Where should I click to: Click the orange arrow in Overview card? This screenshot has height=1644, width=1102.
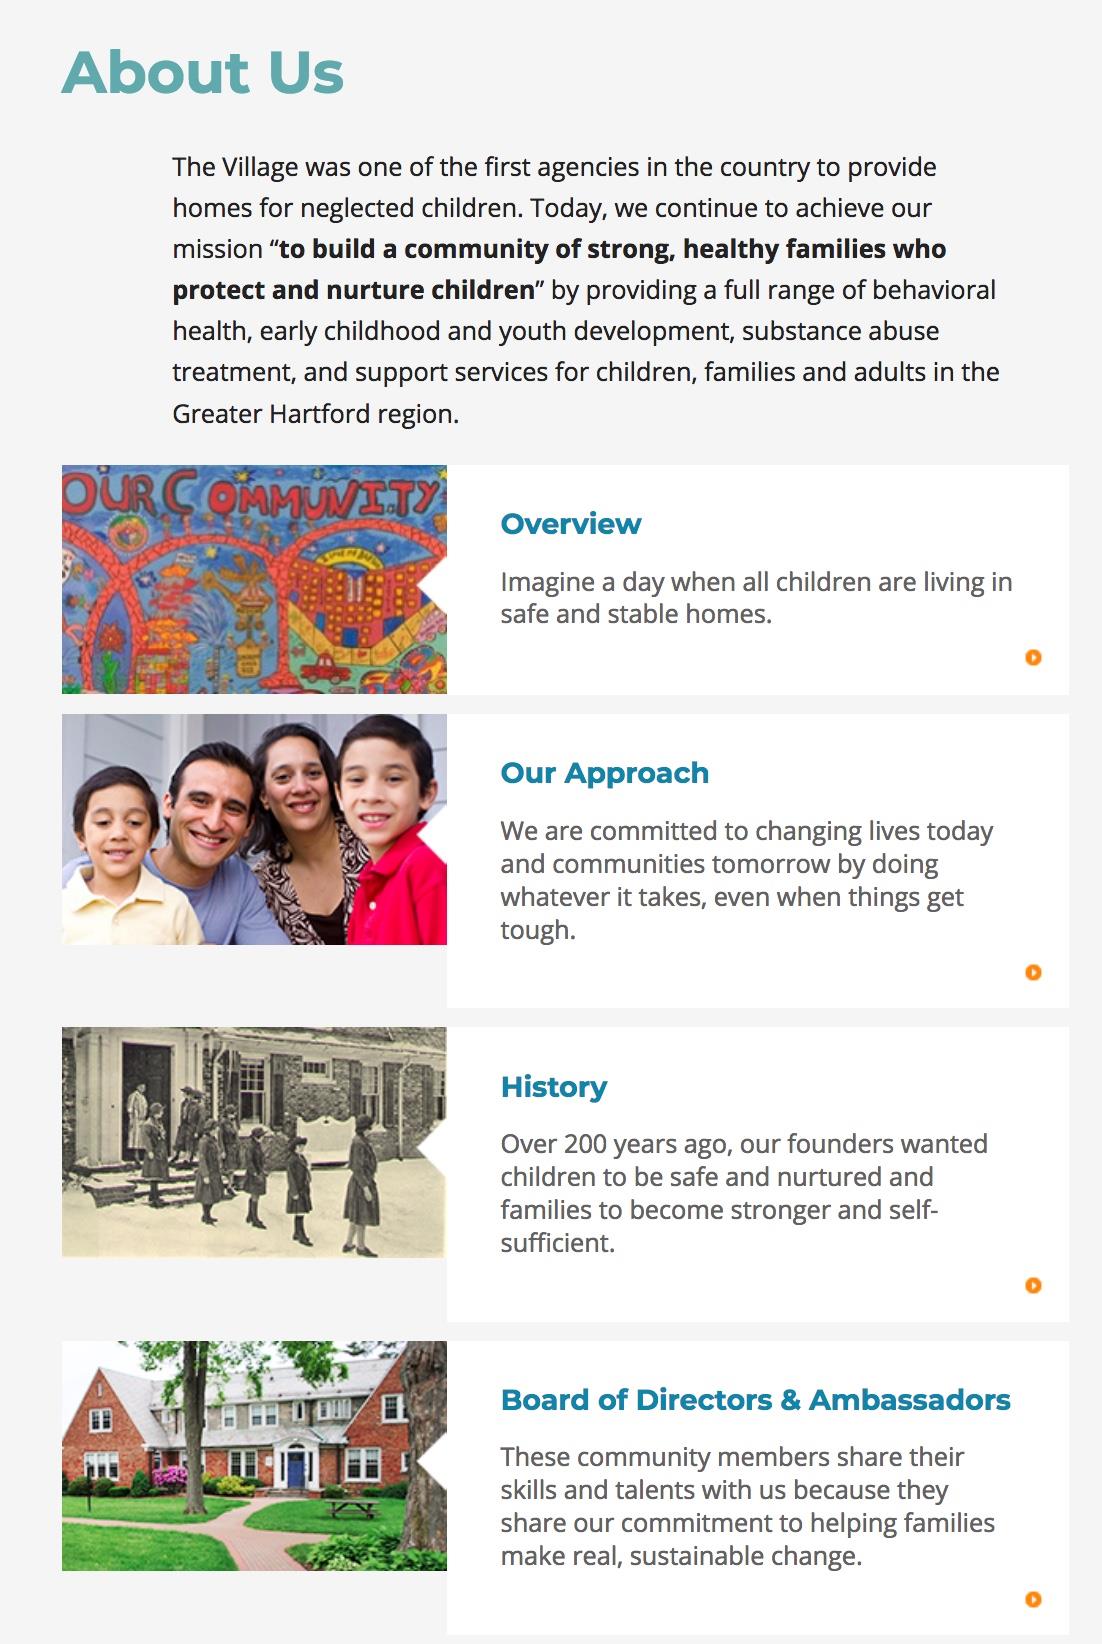coord(1033,657)
